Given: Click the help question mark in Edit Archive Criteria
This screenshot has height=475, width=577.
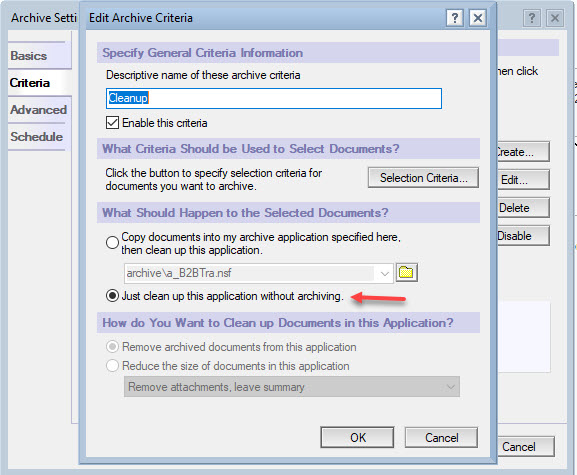Looking at the screenshot, I should click(x=455, y=18).
